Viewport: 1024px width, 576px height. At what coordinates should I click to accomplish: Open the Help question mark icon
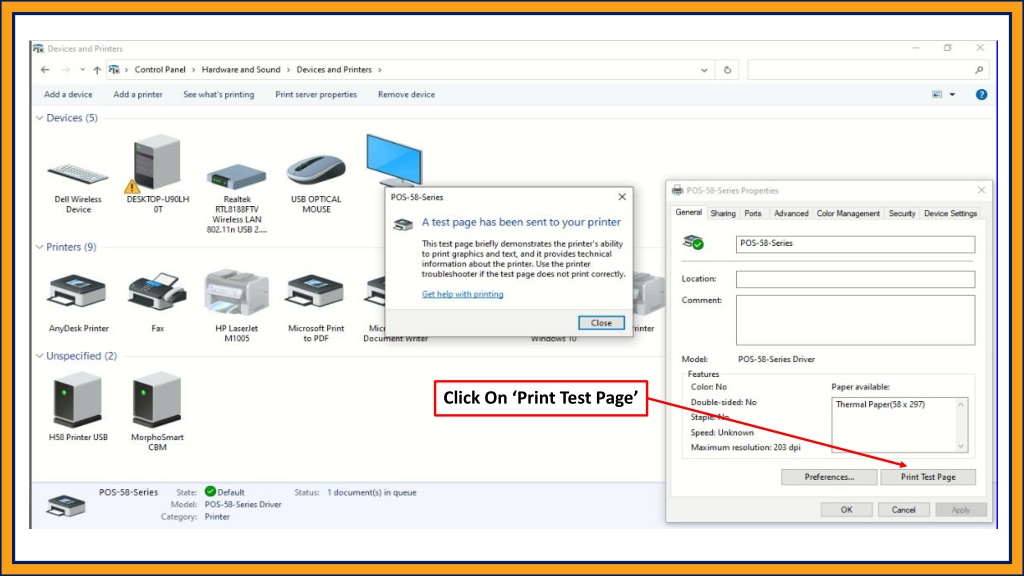point(981,95)
